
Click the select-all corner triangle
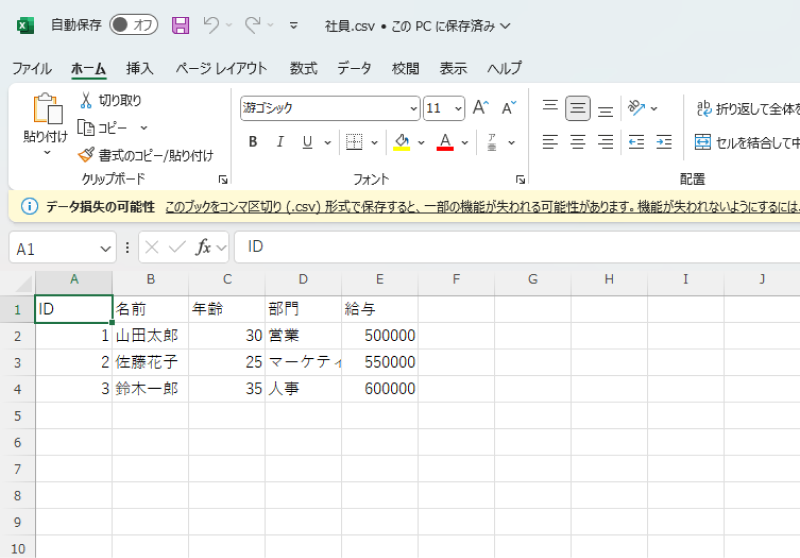point(23,282)
